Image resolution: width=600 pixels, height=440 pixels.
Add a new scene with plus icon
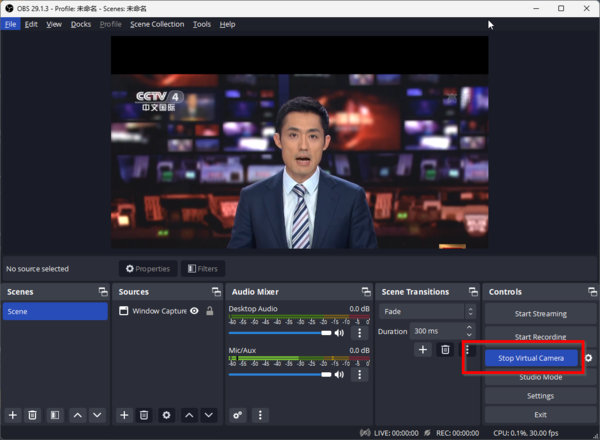coord(13,415)
